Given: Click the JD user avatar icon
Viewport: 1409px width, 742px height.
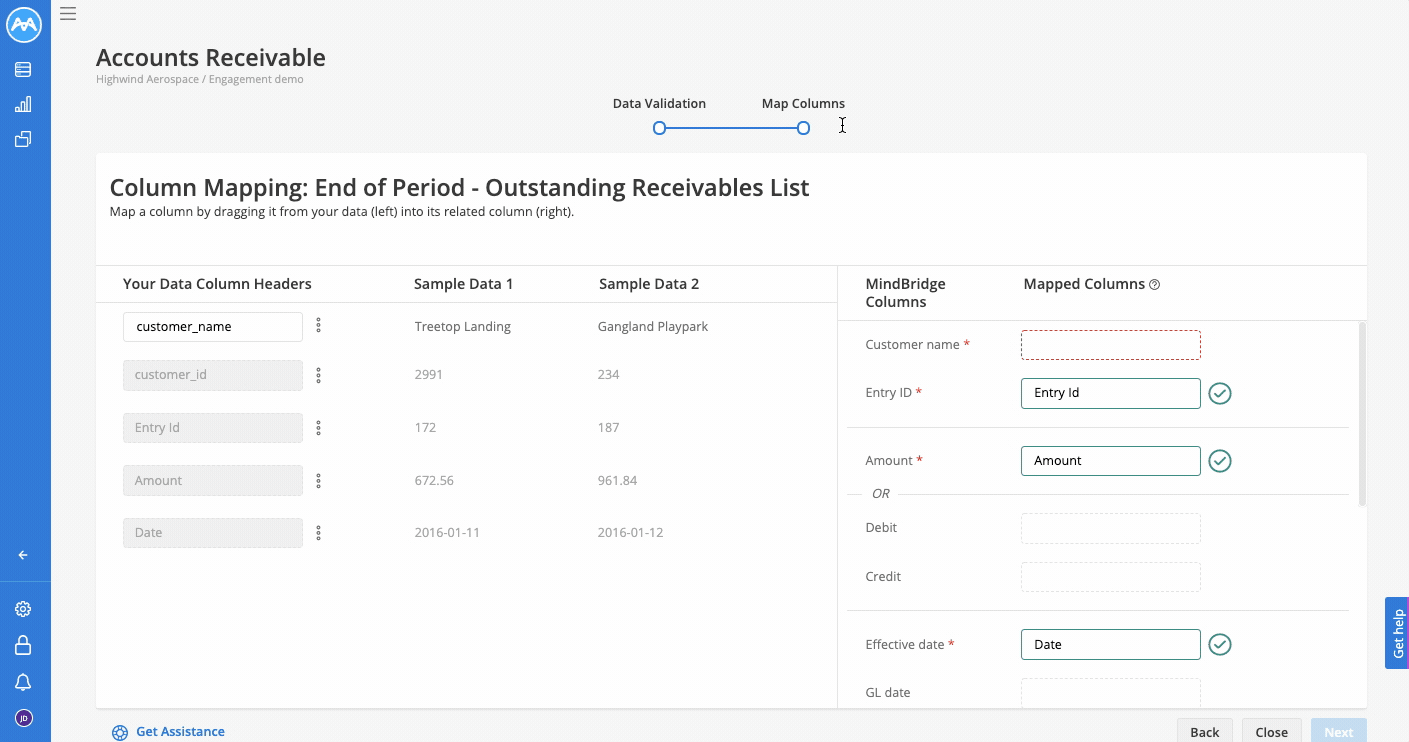Looking at the screenshot, I should [24, 718].
